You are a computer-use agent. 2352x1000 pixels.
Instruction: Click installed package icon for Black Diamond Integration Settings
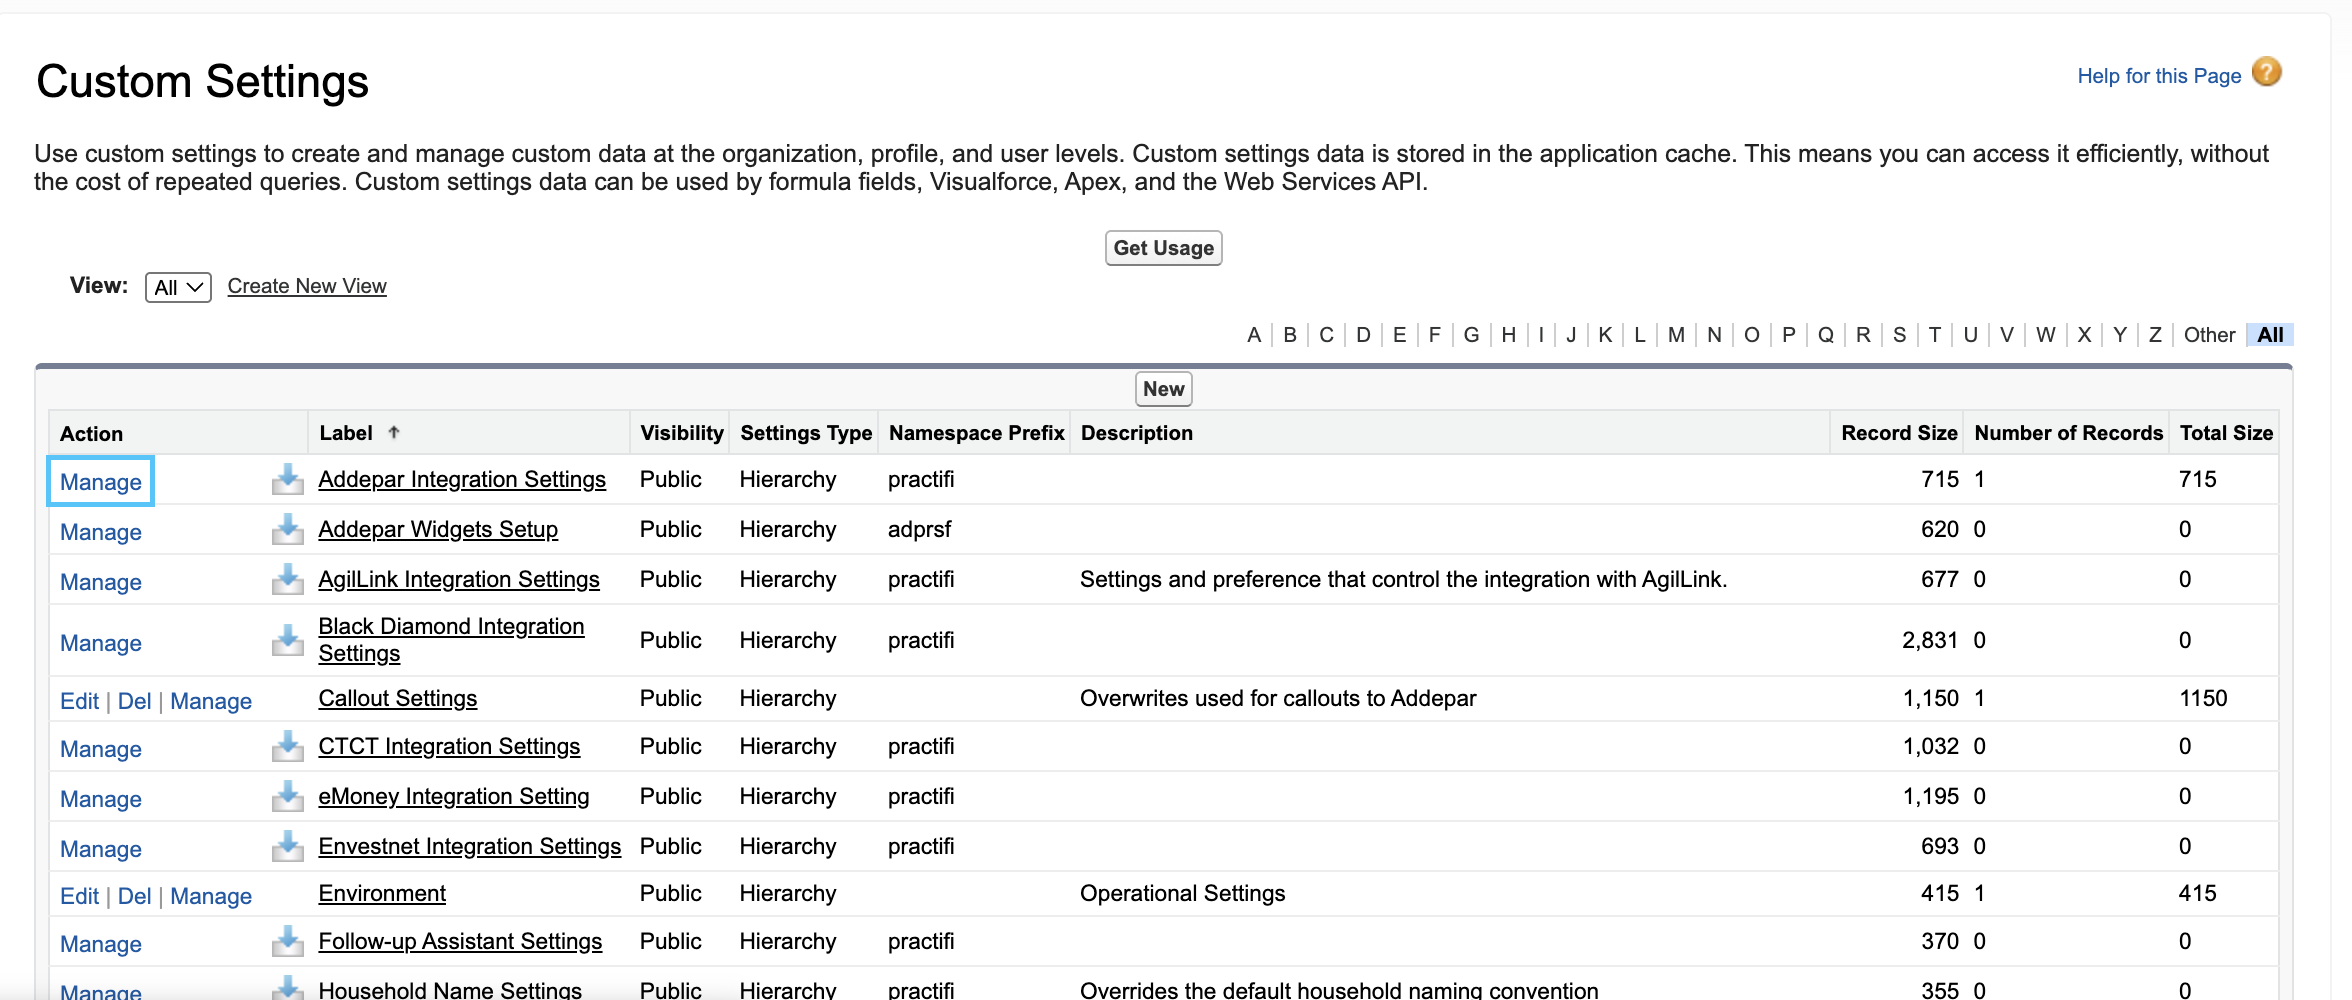(288, 640)
